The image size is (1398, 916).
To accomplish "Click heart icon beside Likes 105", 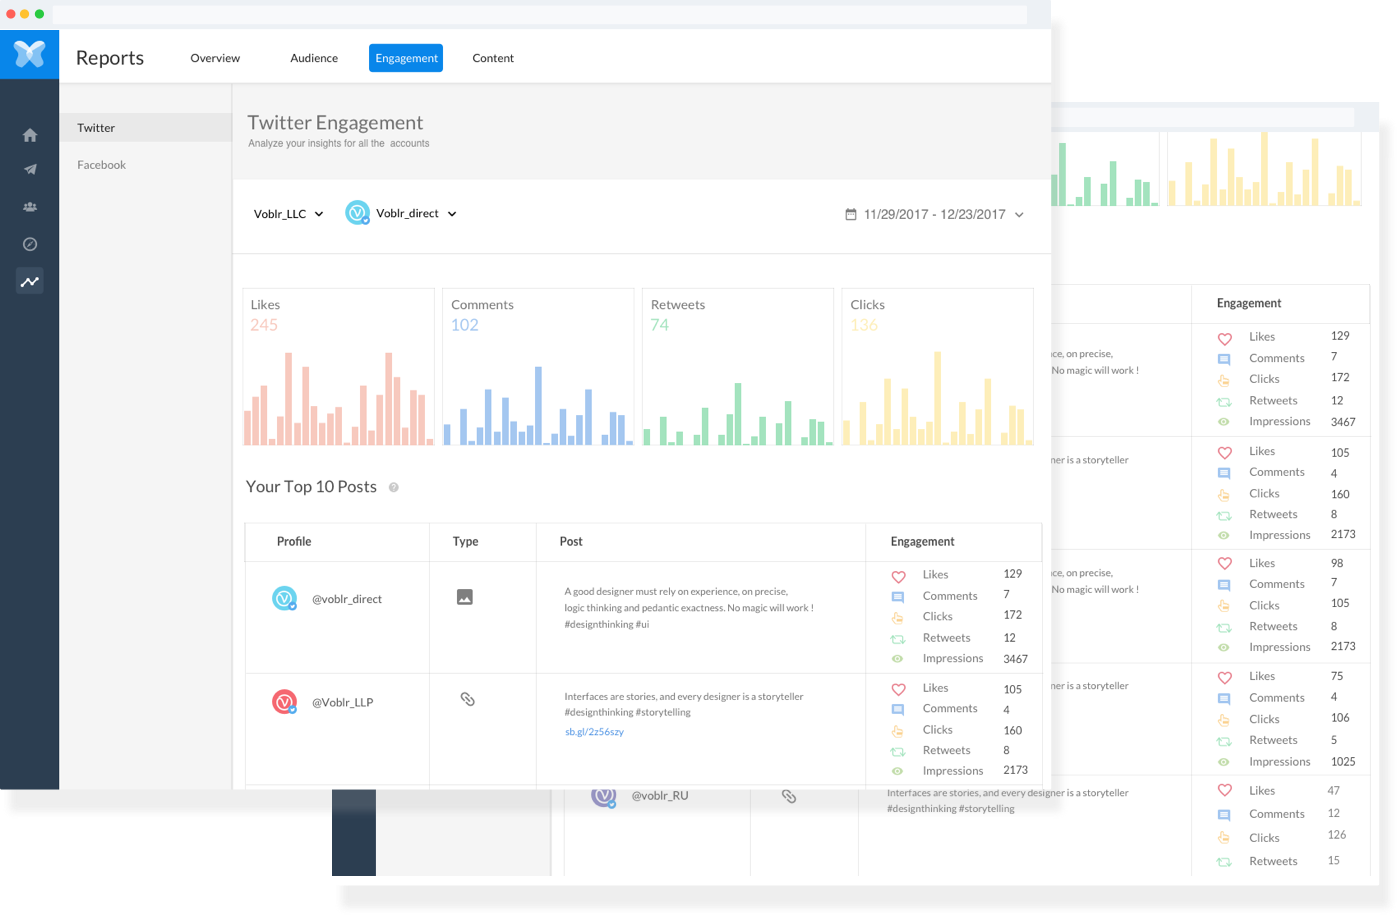I will click(x=898, y=689).
